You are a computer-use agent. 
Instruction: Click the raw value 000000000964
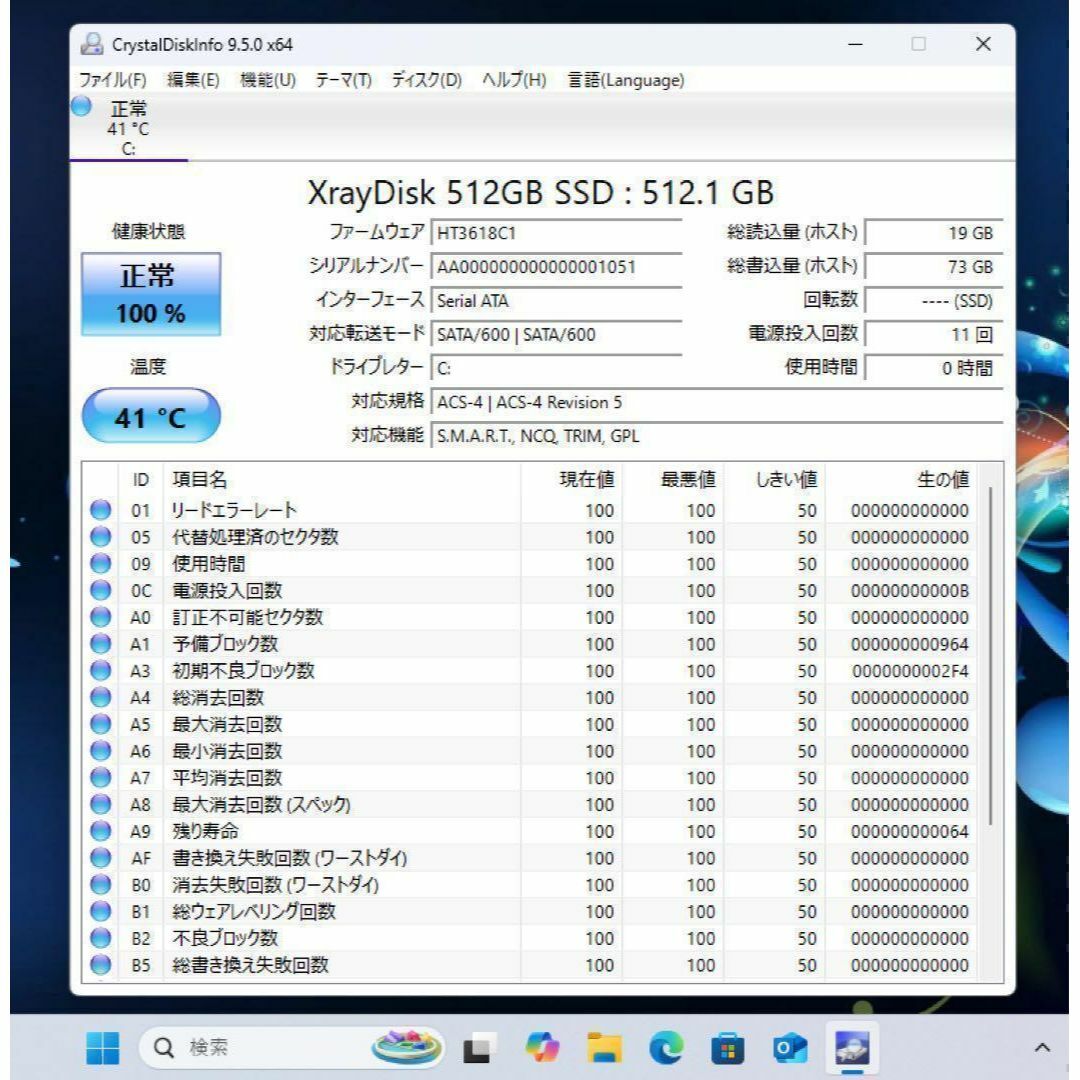pos(909,645)
